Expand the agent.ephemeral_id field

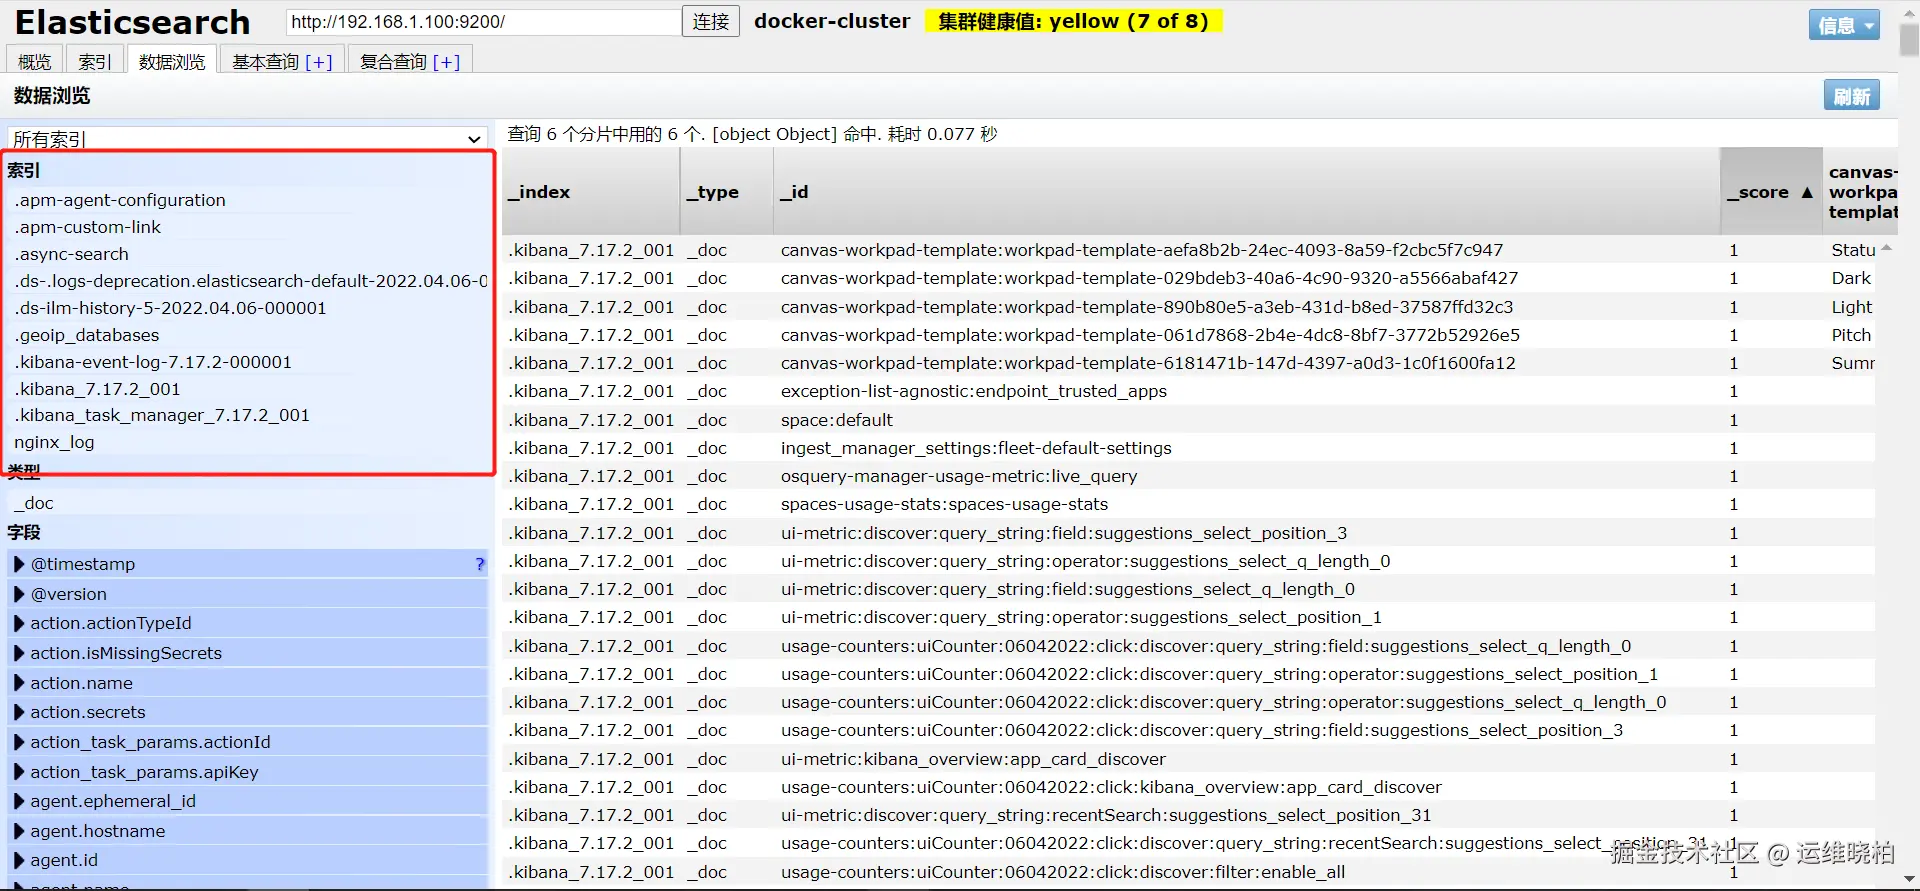(x=19, y=801)
